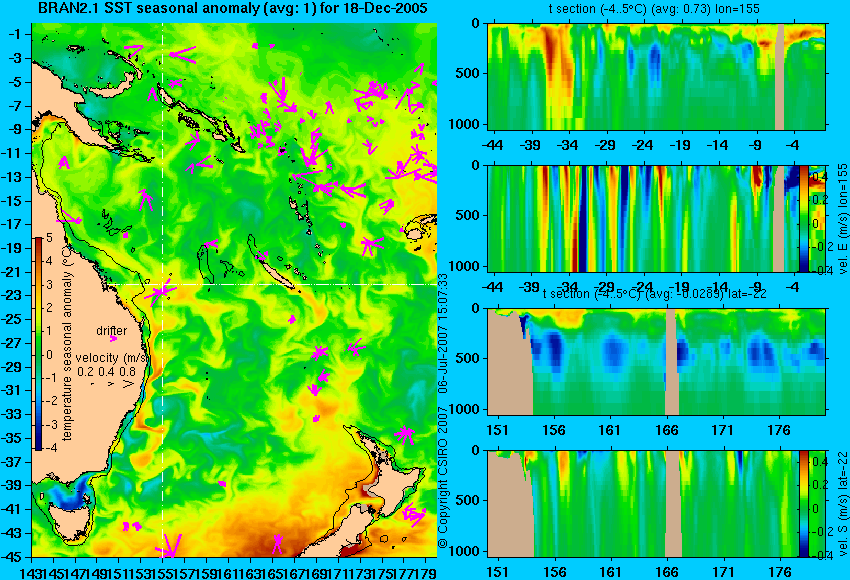Click the '-1' label on the map latitude axis

14,34
